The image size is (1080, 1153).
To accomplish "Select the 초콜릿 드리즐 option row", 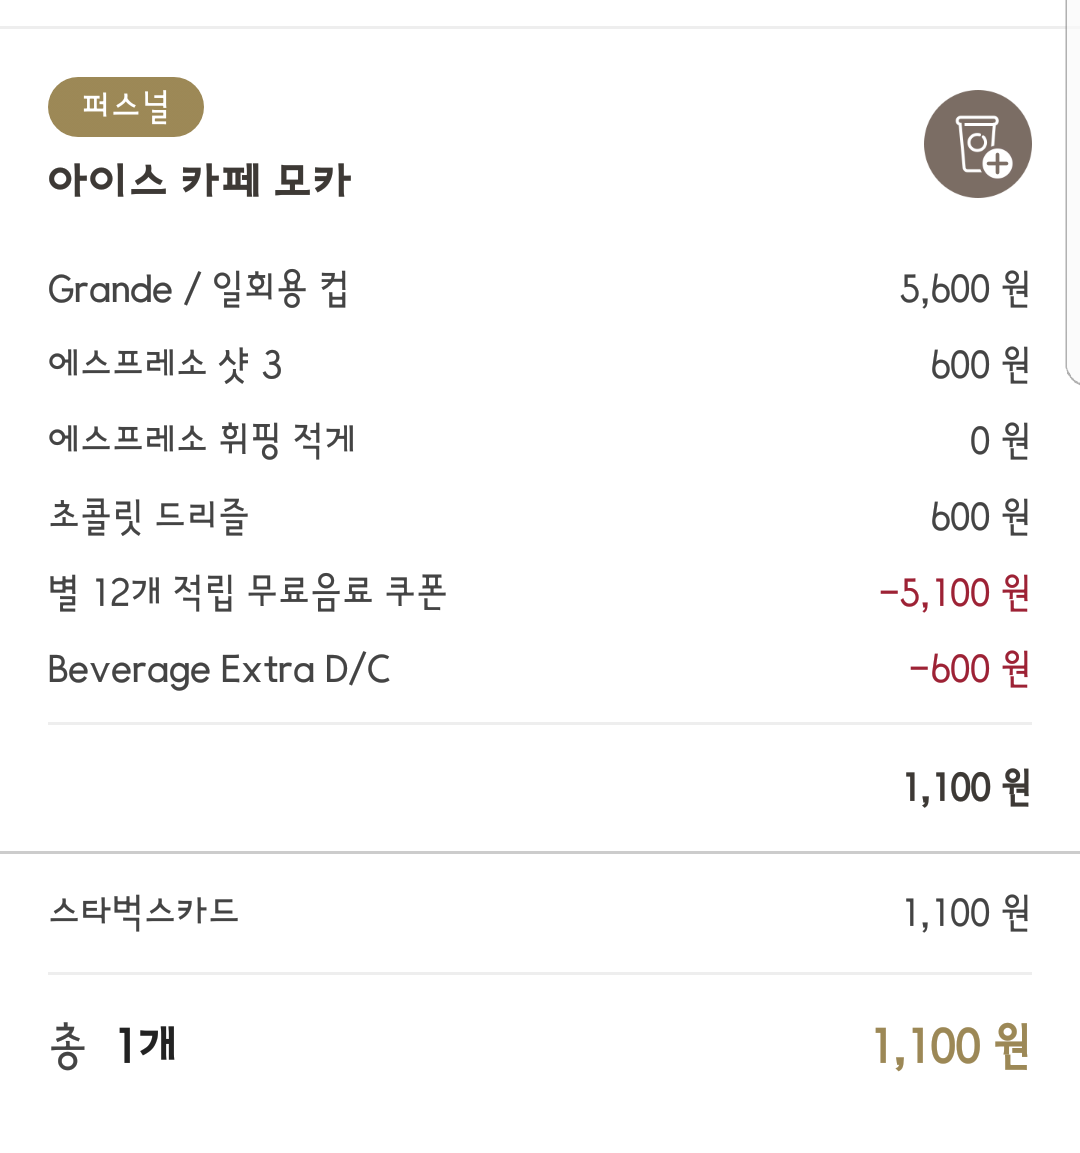I will [539, 516].
